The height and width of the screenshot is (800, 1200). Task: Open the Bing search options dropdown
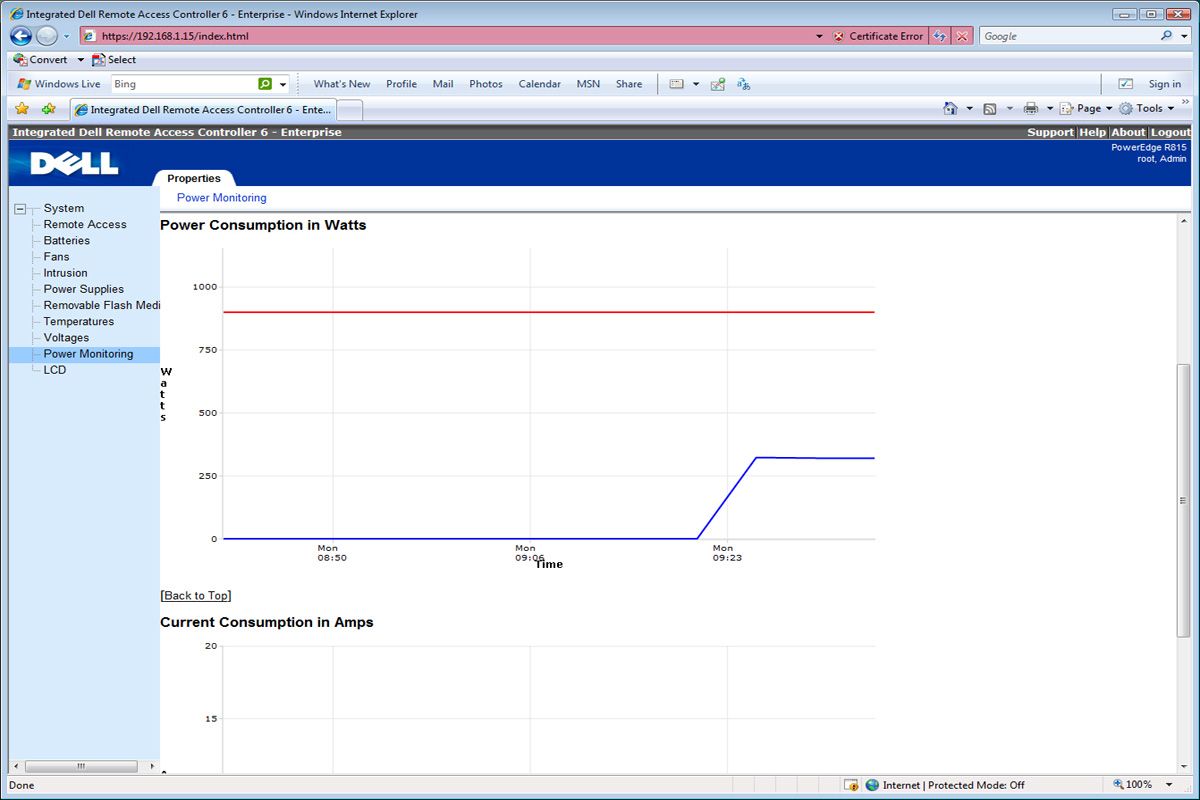tap(283, 84)
